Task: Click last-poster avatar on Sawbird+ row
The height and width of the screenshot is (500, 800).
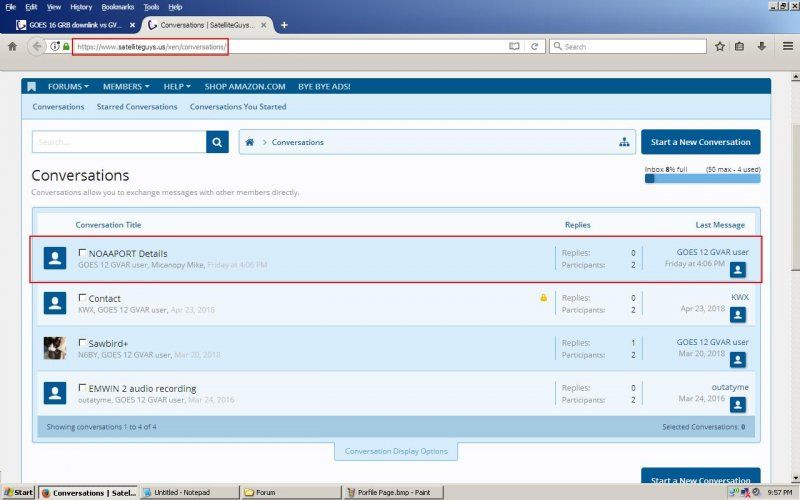Action: [x=738, y=360]
